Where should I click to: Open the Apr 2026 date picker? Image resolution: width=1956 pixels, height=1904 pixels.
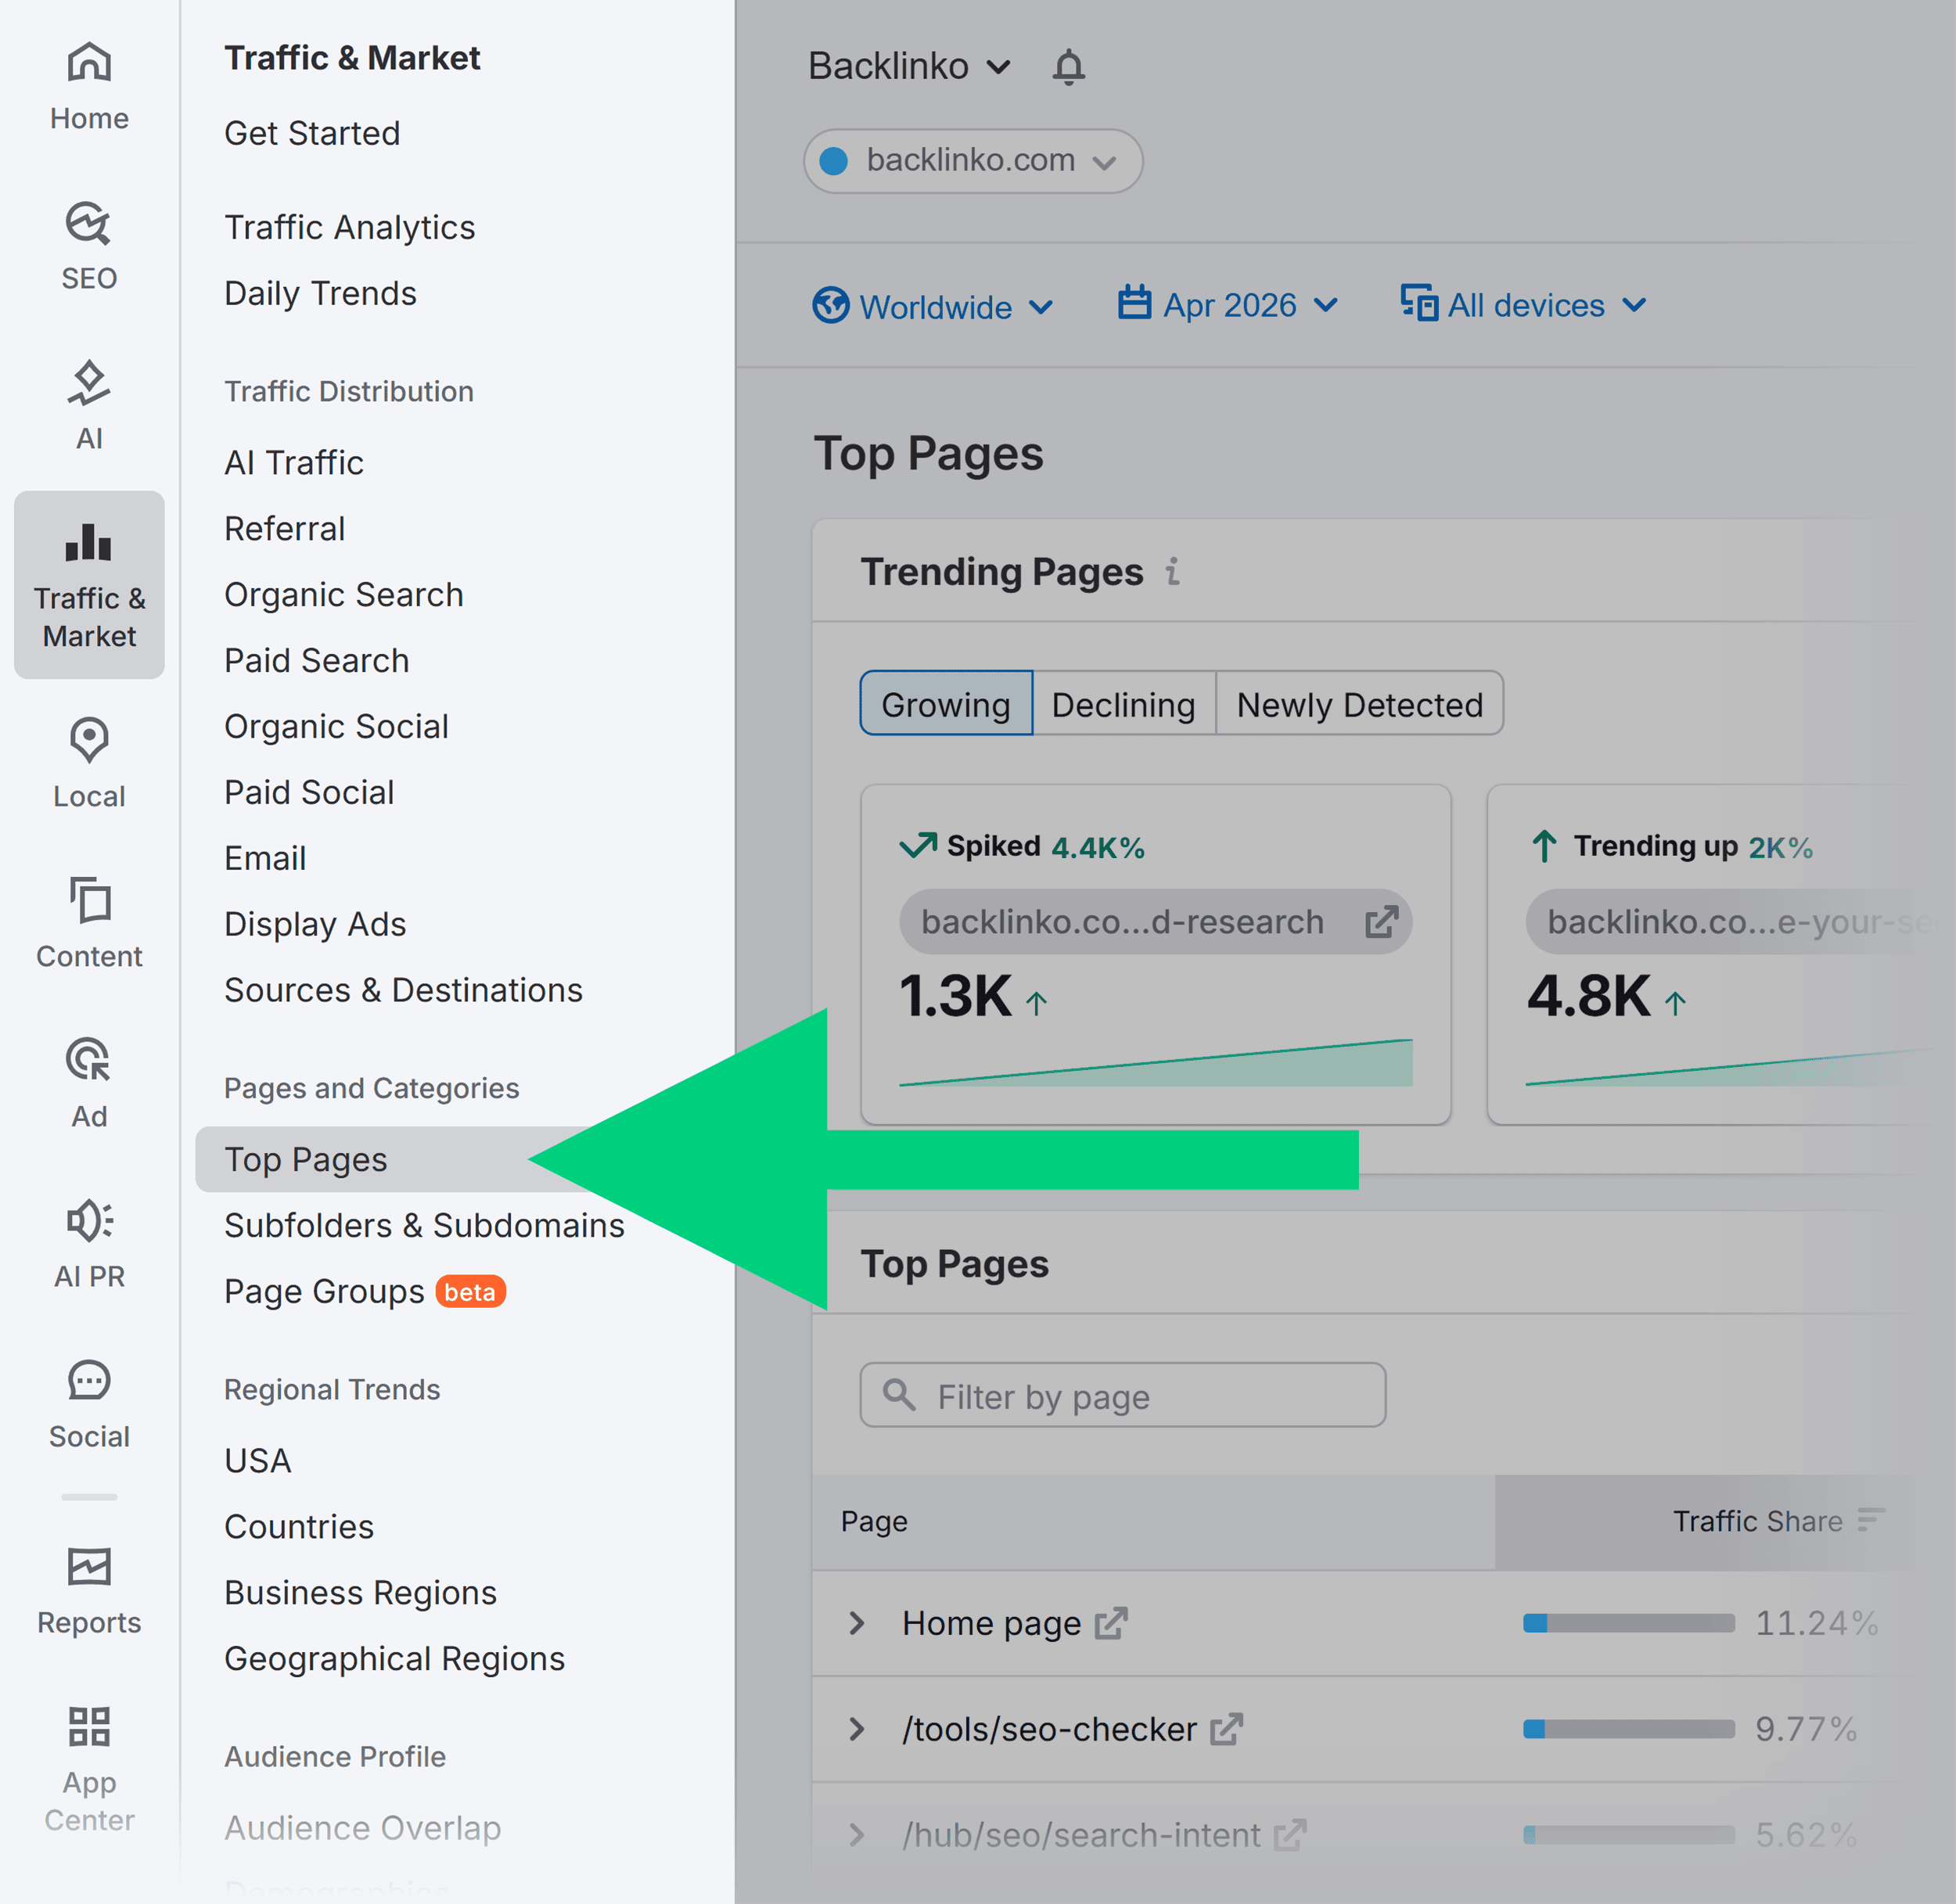pyautogui.click(x=1228, y=304)
